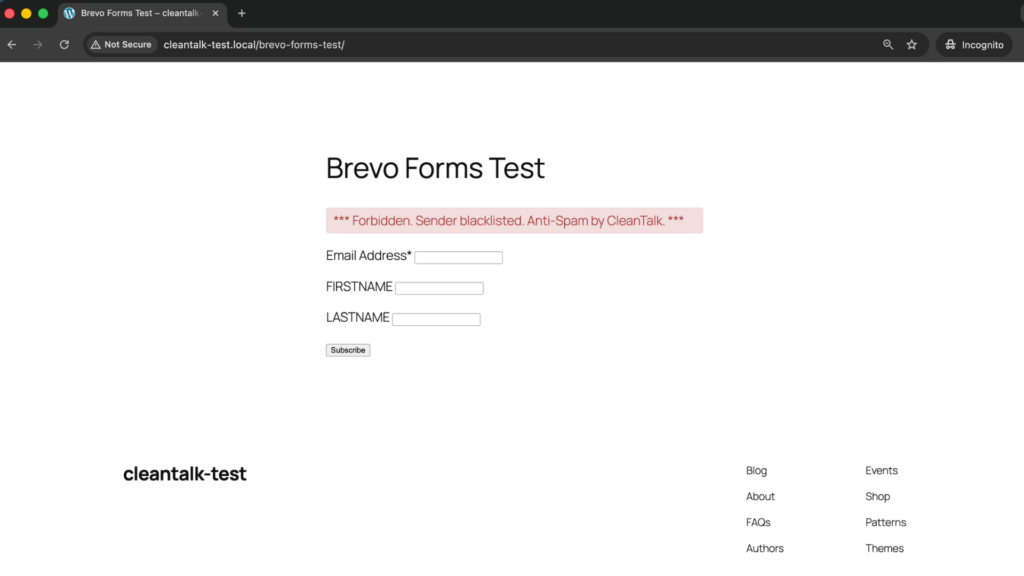Open the cleantalk-test site title link

click(185, 473)
